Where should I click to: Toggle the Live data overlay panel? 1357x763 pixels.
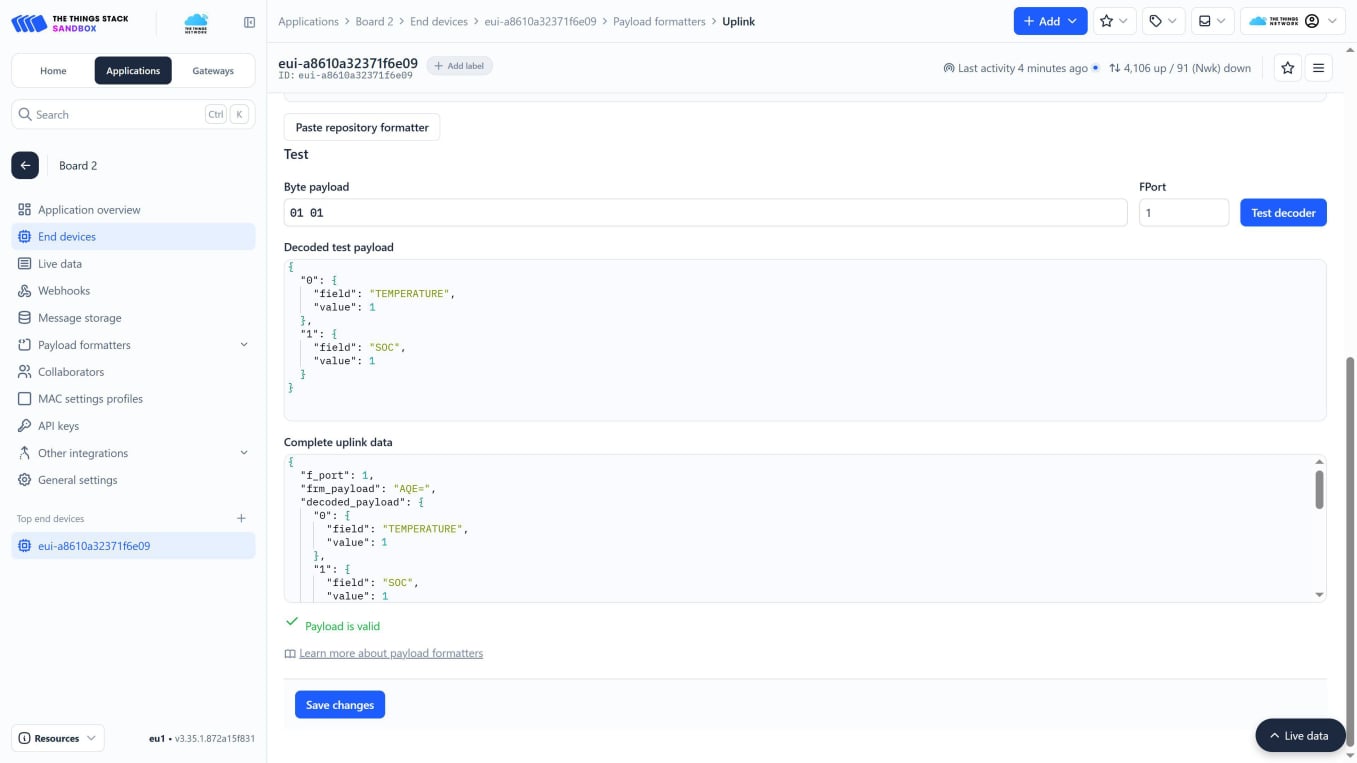[x=1300, y=735]
